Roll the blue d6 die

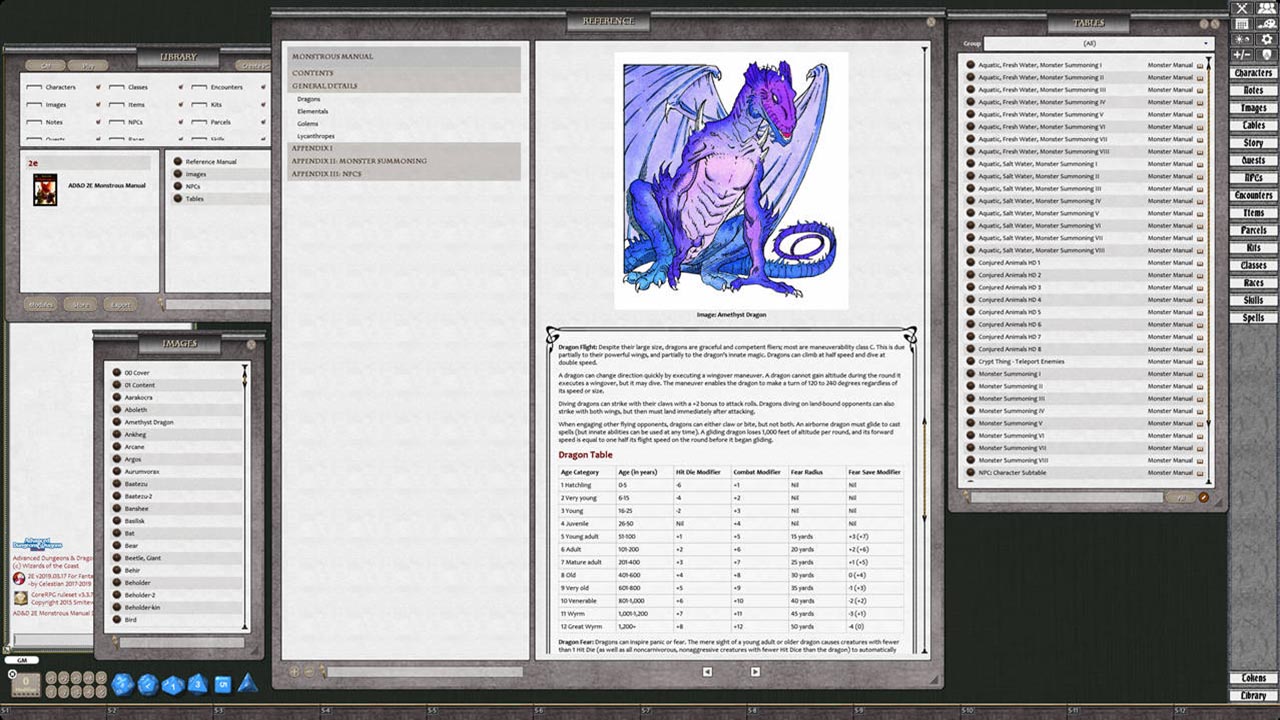tap(222, 684)
